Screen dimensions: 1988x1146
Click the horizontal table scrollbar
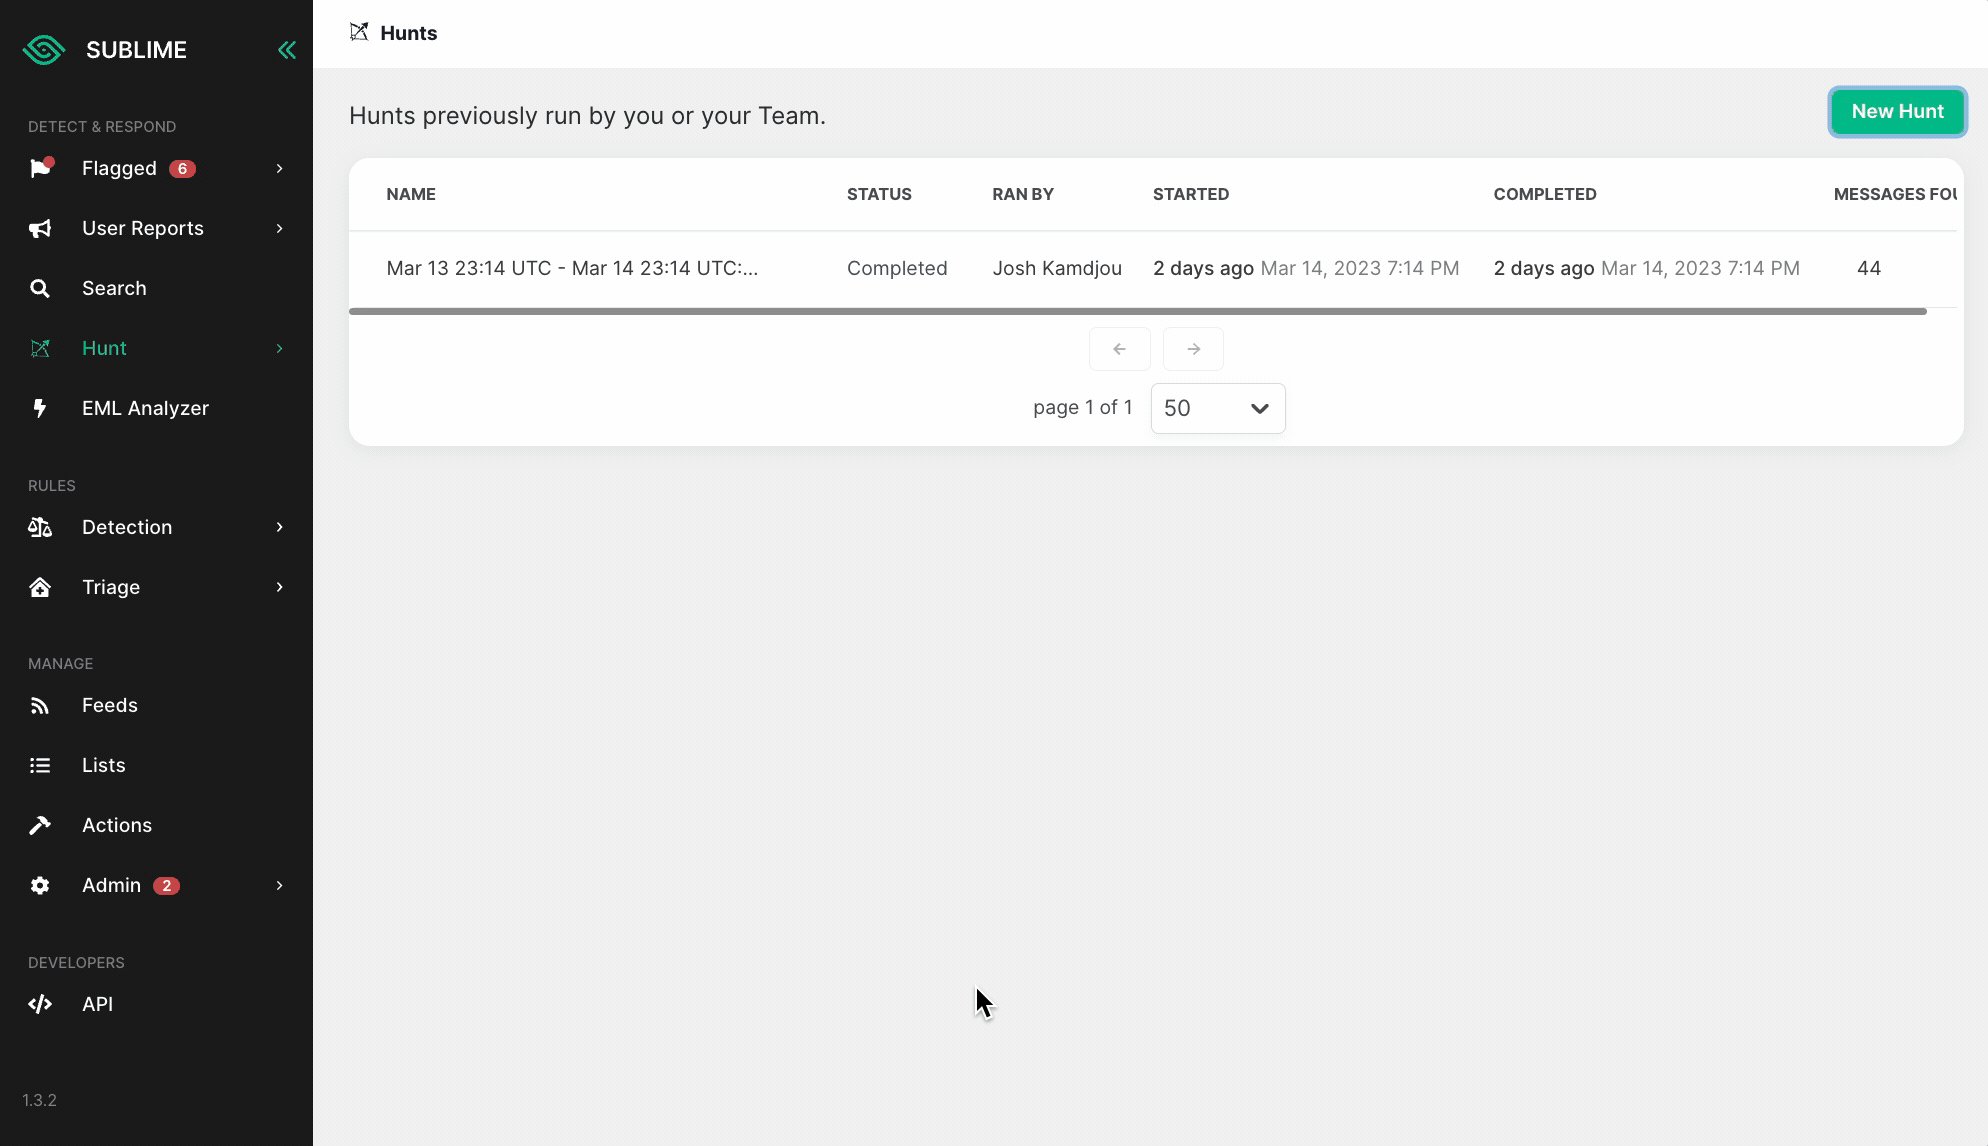point(1137,311)
